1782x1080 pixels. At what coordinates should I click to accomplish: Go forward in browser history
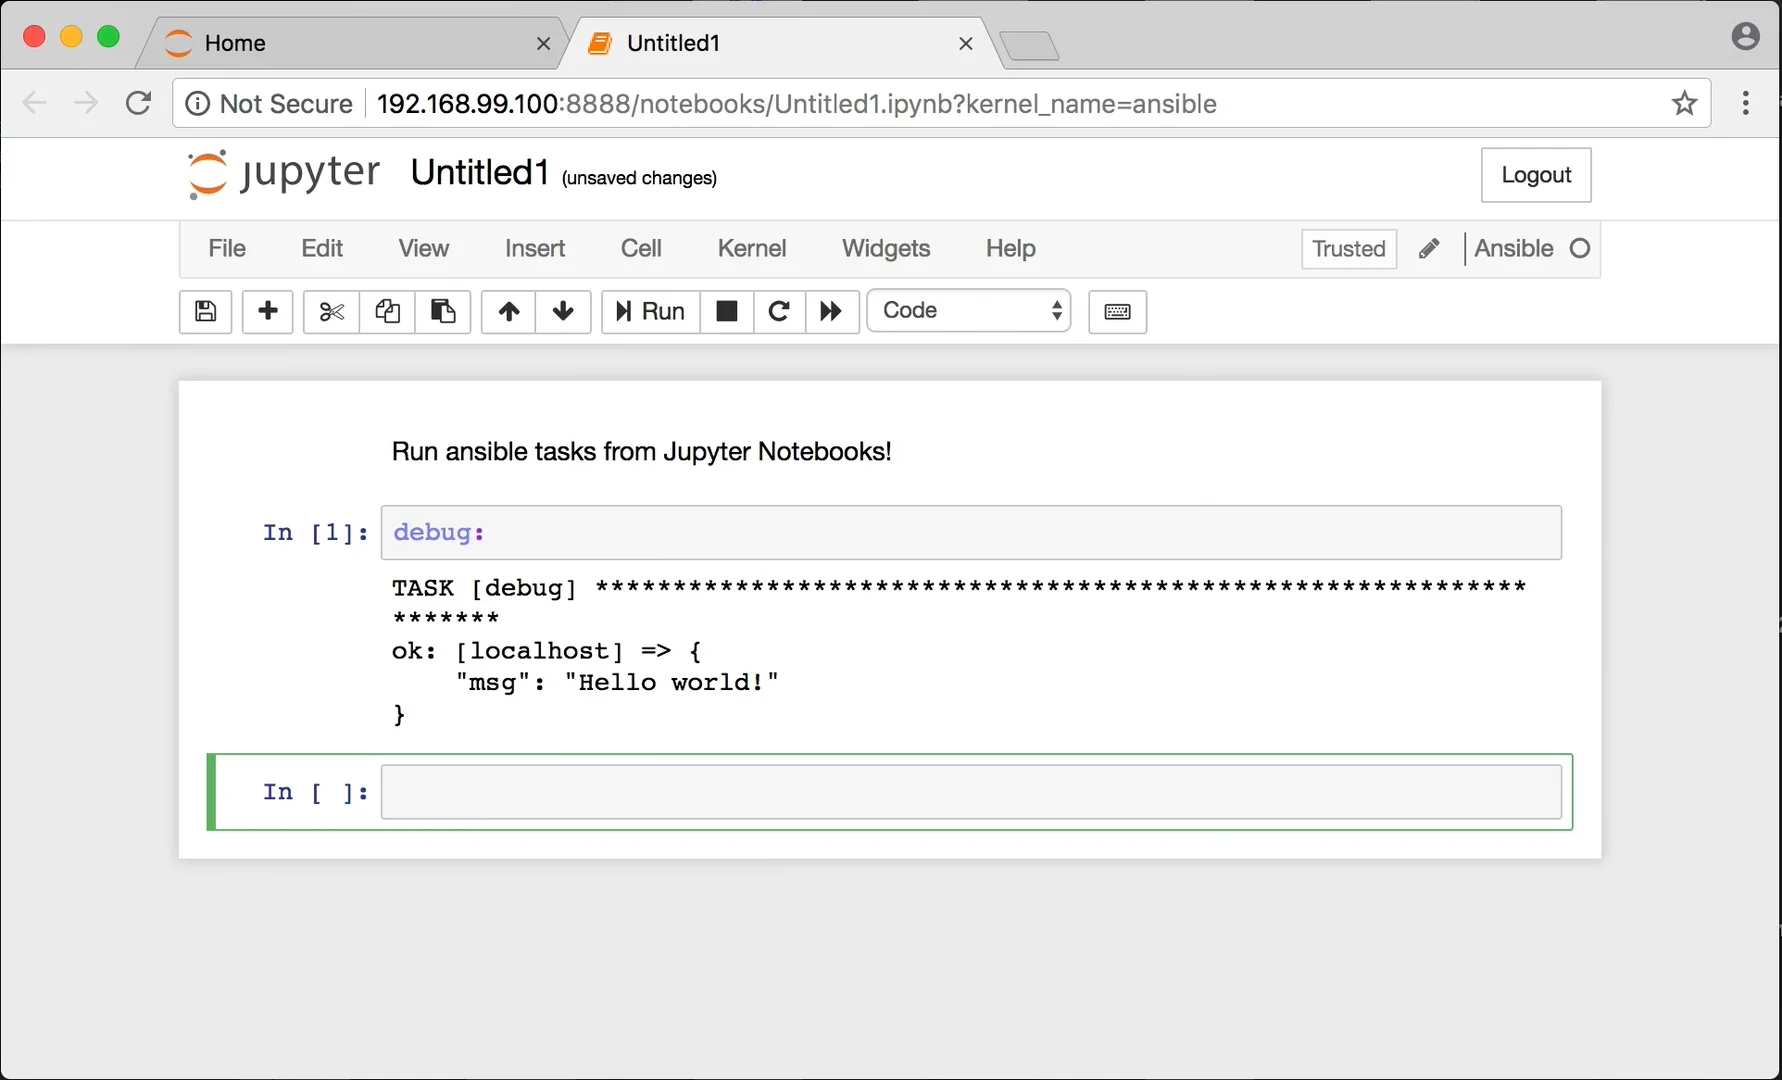click(87, 103)
